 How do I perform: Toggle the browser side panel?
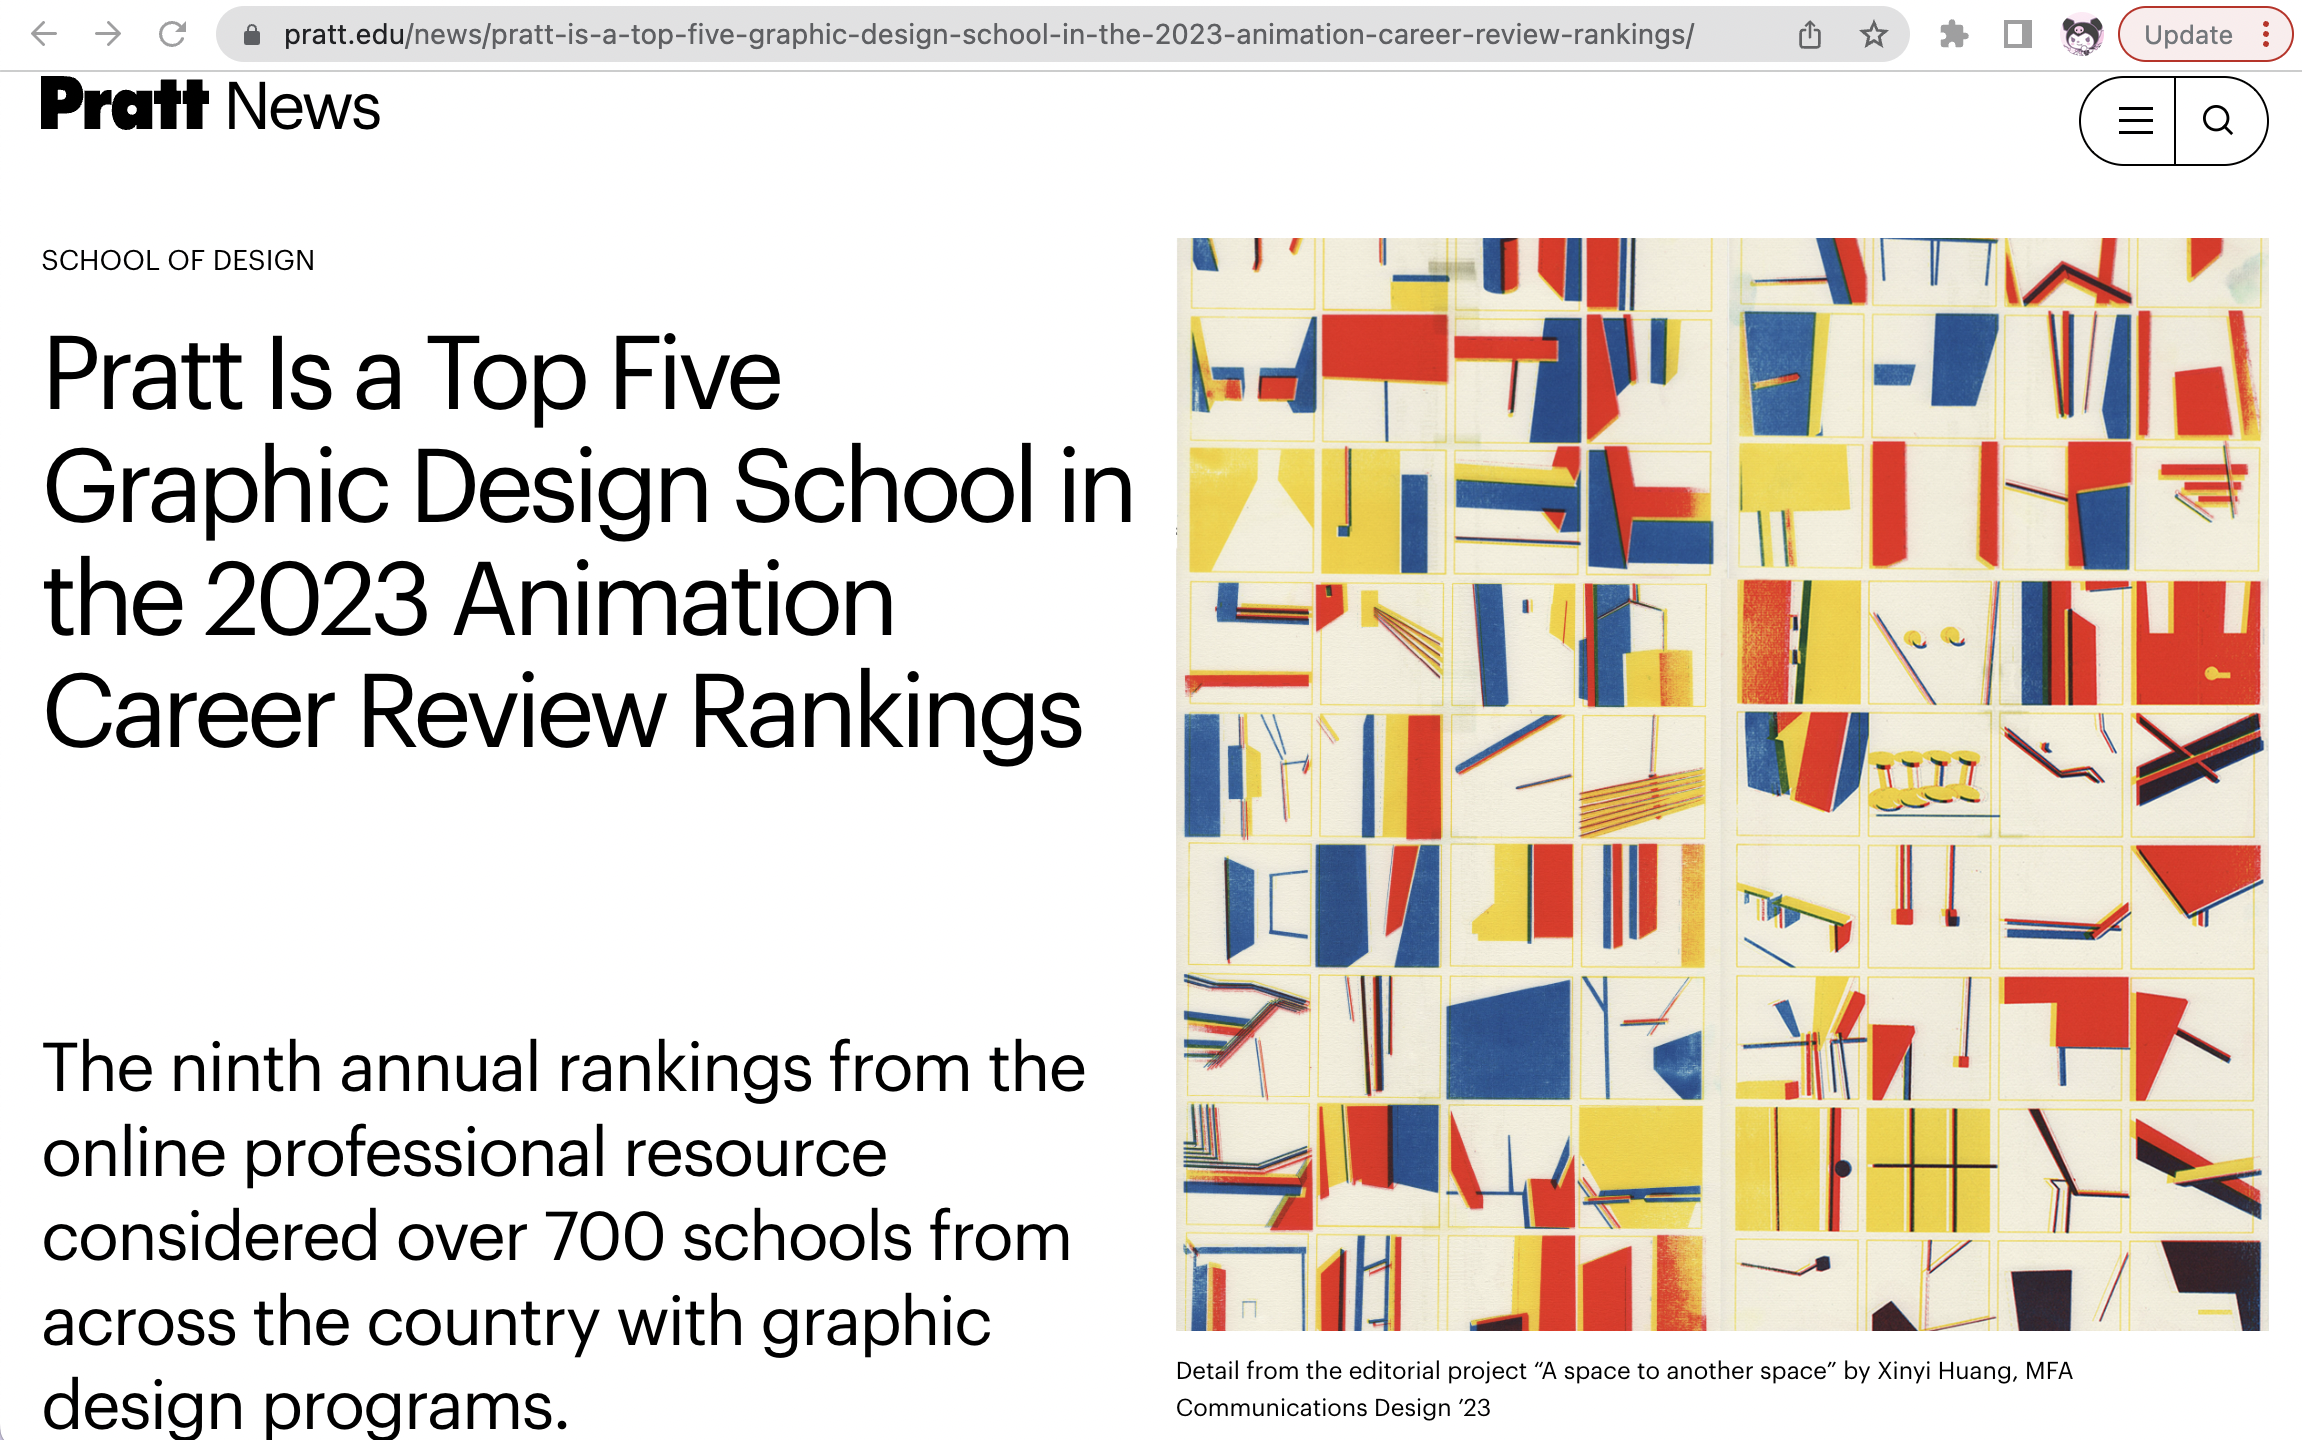2017,36
